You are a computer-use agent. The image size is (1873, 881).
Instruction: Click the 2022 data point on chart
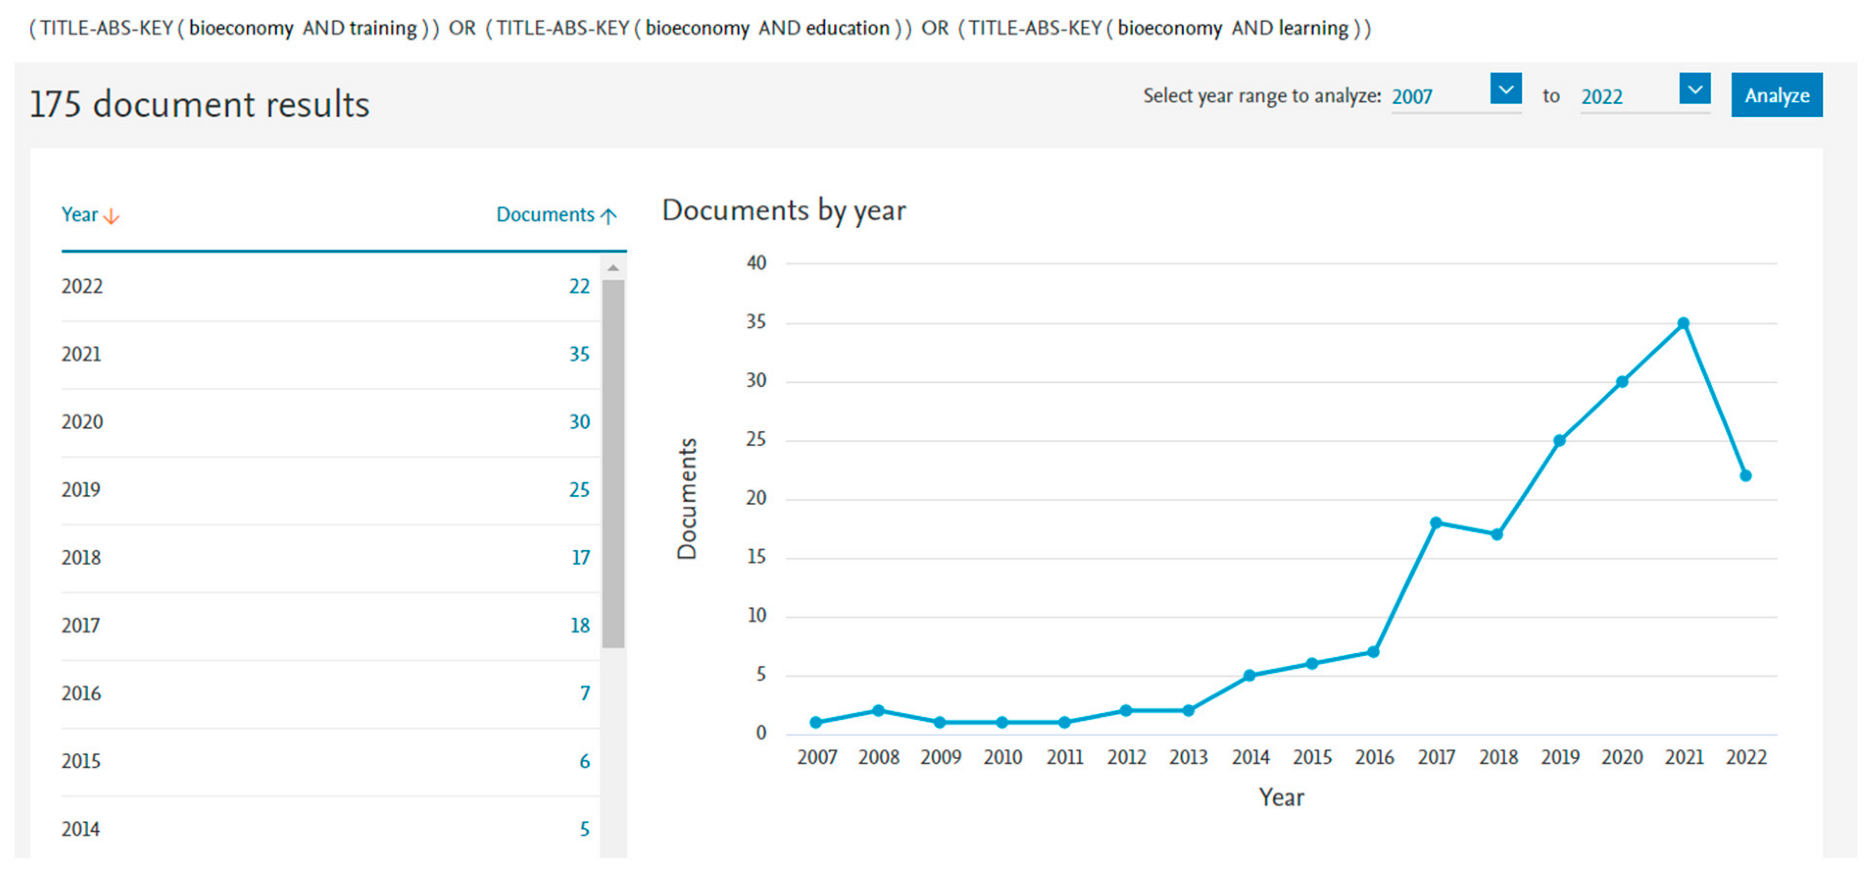(x=1745, y=476)
